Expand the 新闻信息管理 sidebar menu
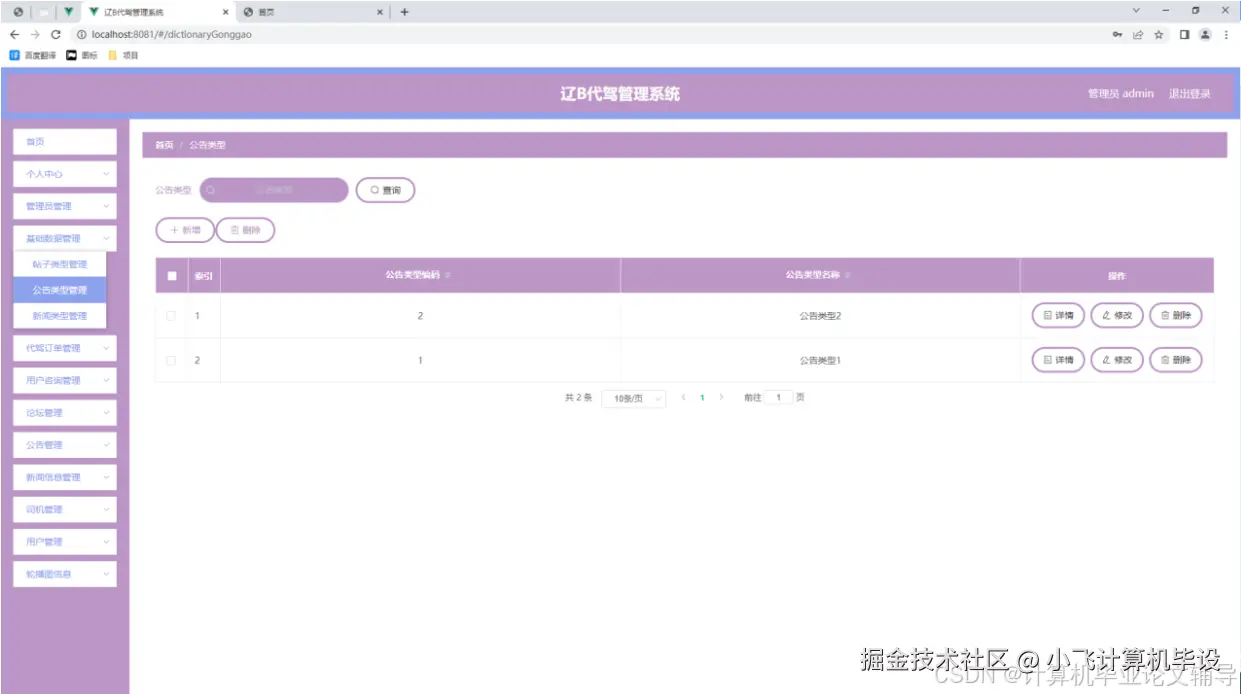Image resolution: width=1241 pixels, height=694 pixels. click(x=65, y=477)
